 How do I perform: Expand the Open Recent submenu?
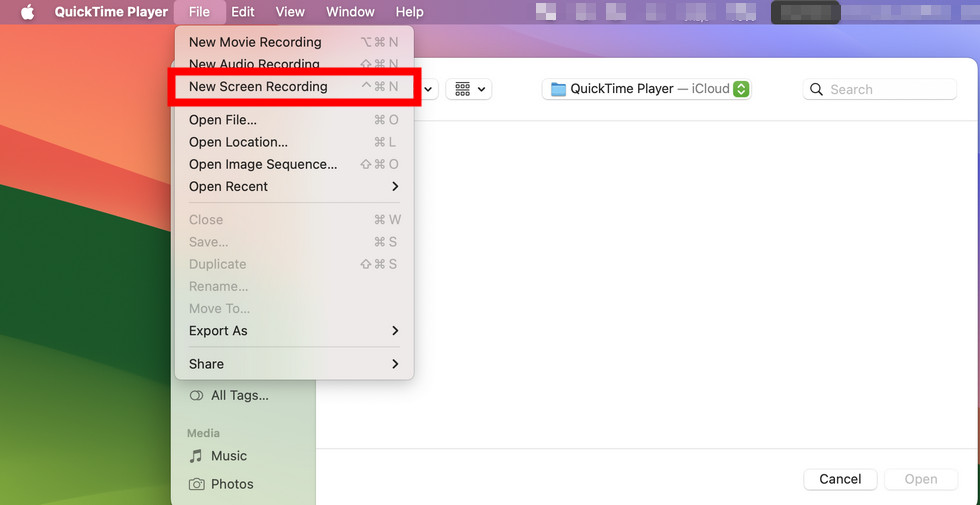pyautogui.click(x=294, y=187)
